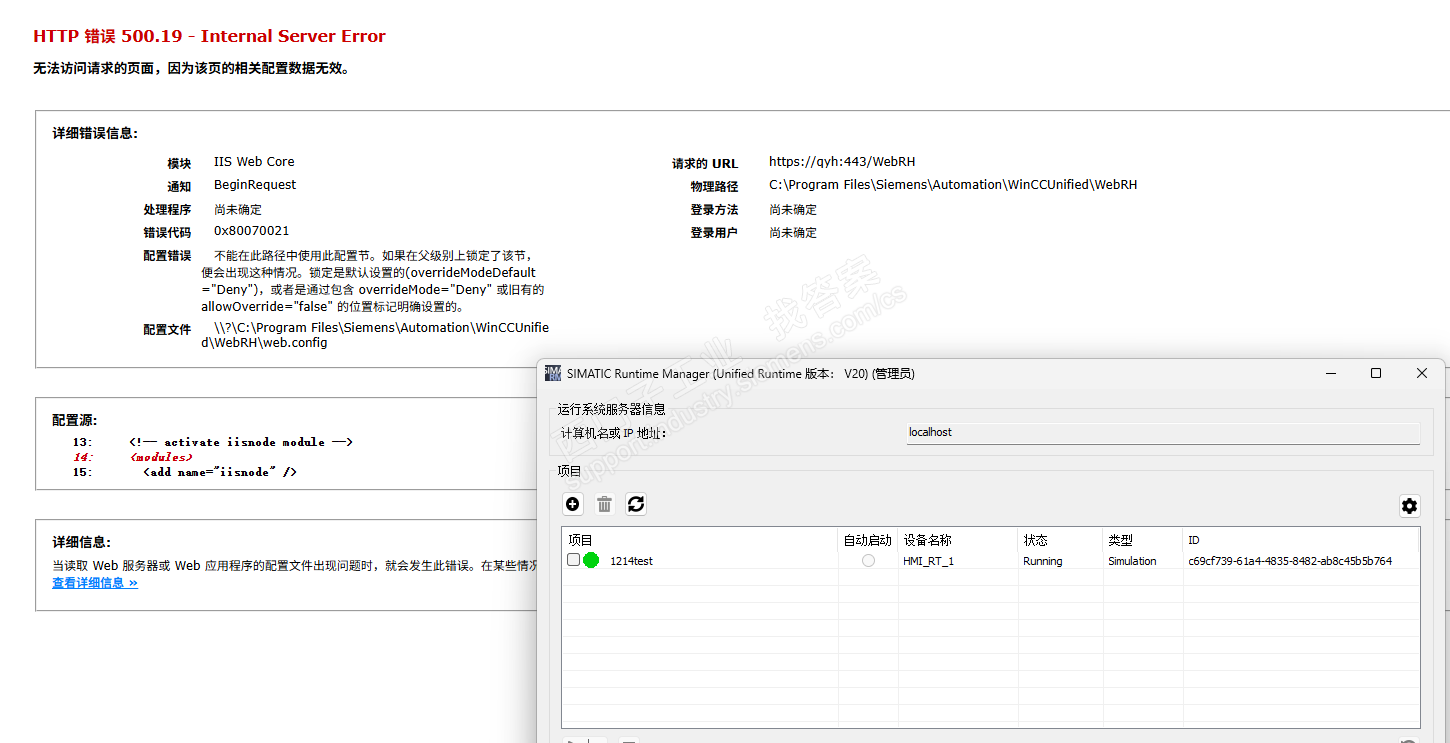The image size is (1450, 743).
Task: Open the 查看详细信息 link
Action: [x=95, y=583]
